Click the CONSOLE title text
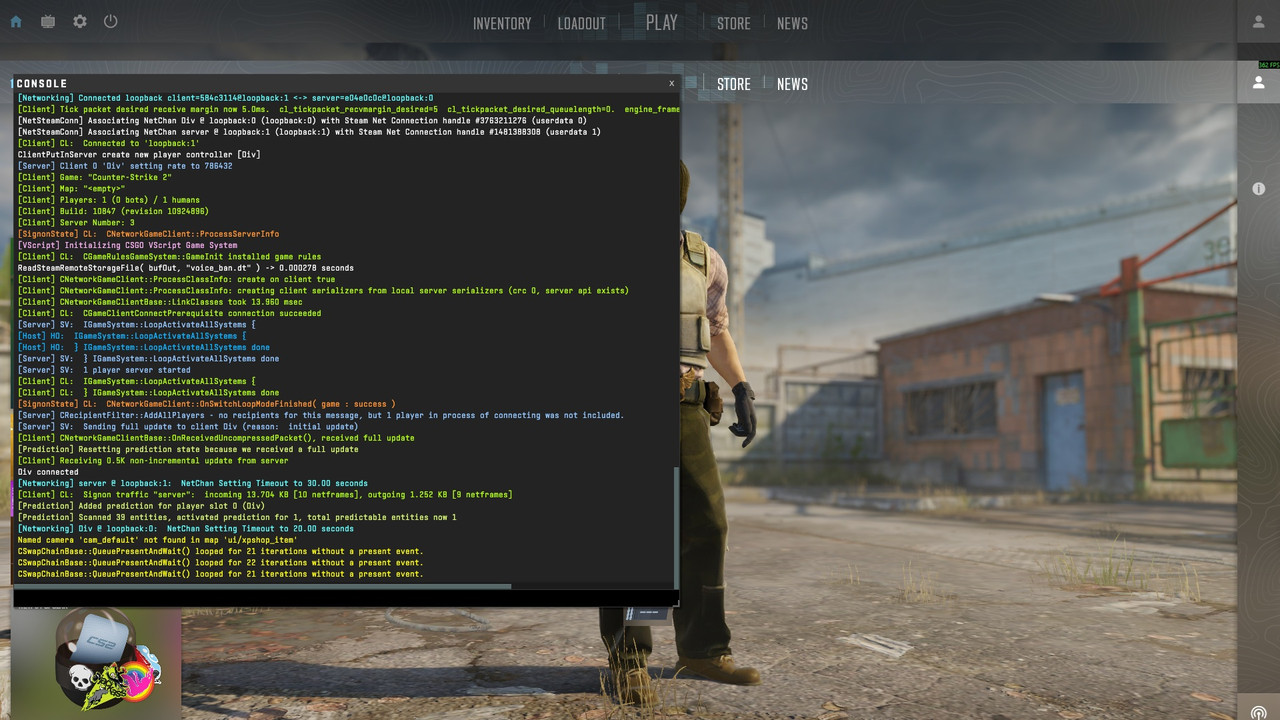This screenshot has height=720, width=1280. coord(42,84)
